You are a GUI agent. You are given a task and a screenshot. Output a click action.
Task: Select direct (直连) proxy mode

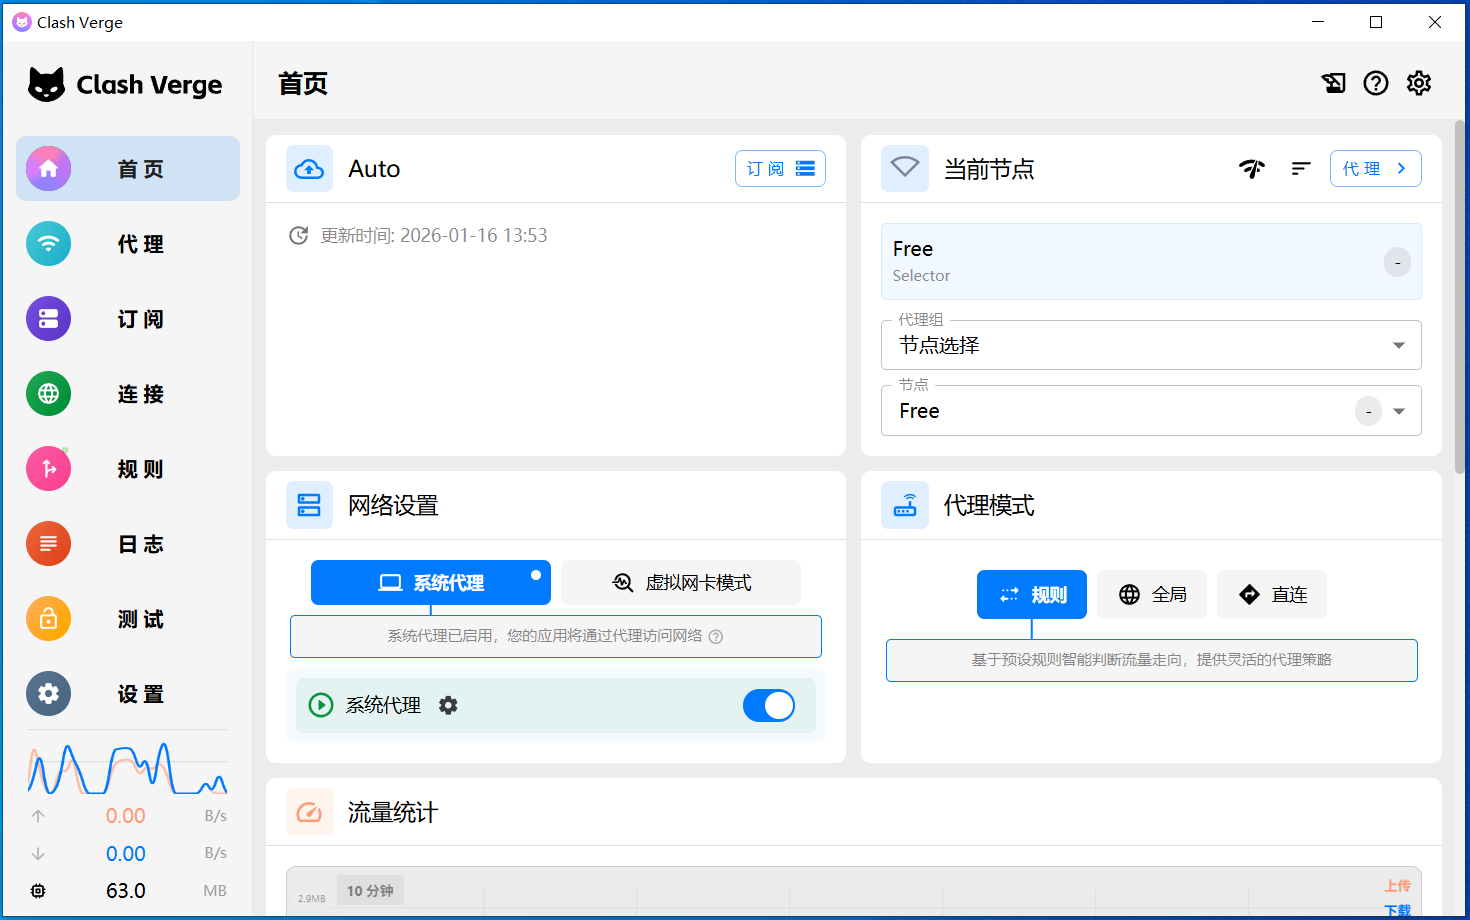click(1272, 595)
